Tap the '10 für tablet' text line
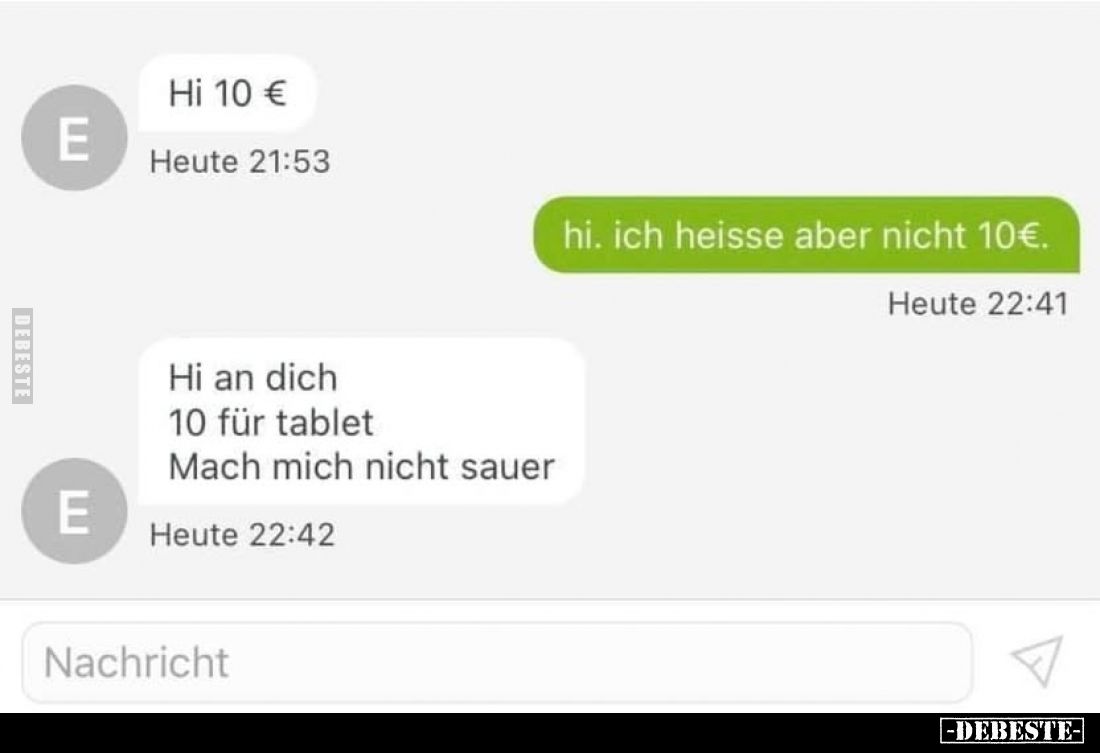The height and width of the screenshot is (753, 1100). [271, 422]
